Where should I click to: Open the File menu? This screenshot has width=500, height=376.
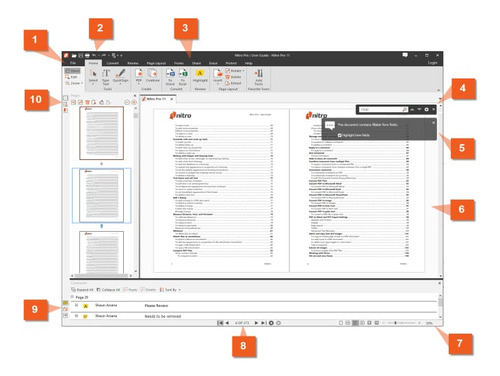pyautogui.click(x=73, y=63)
